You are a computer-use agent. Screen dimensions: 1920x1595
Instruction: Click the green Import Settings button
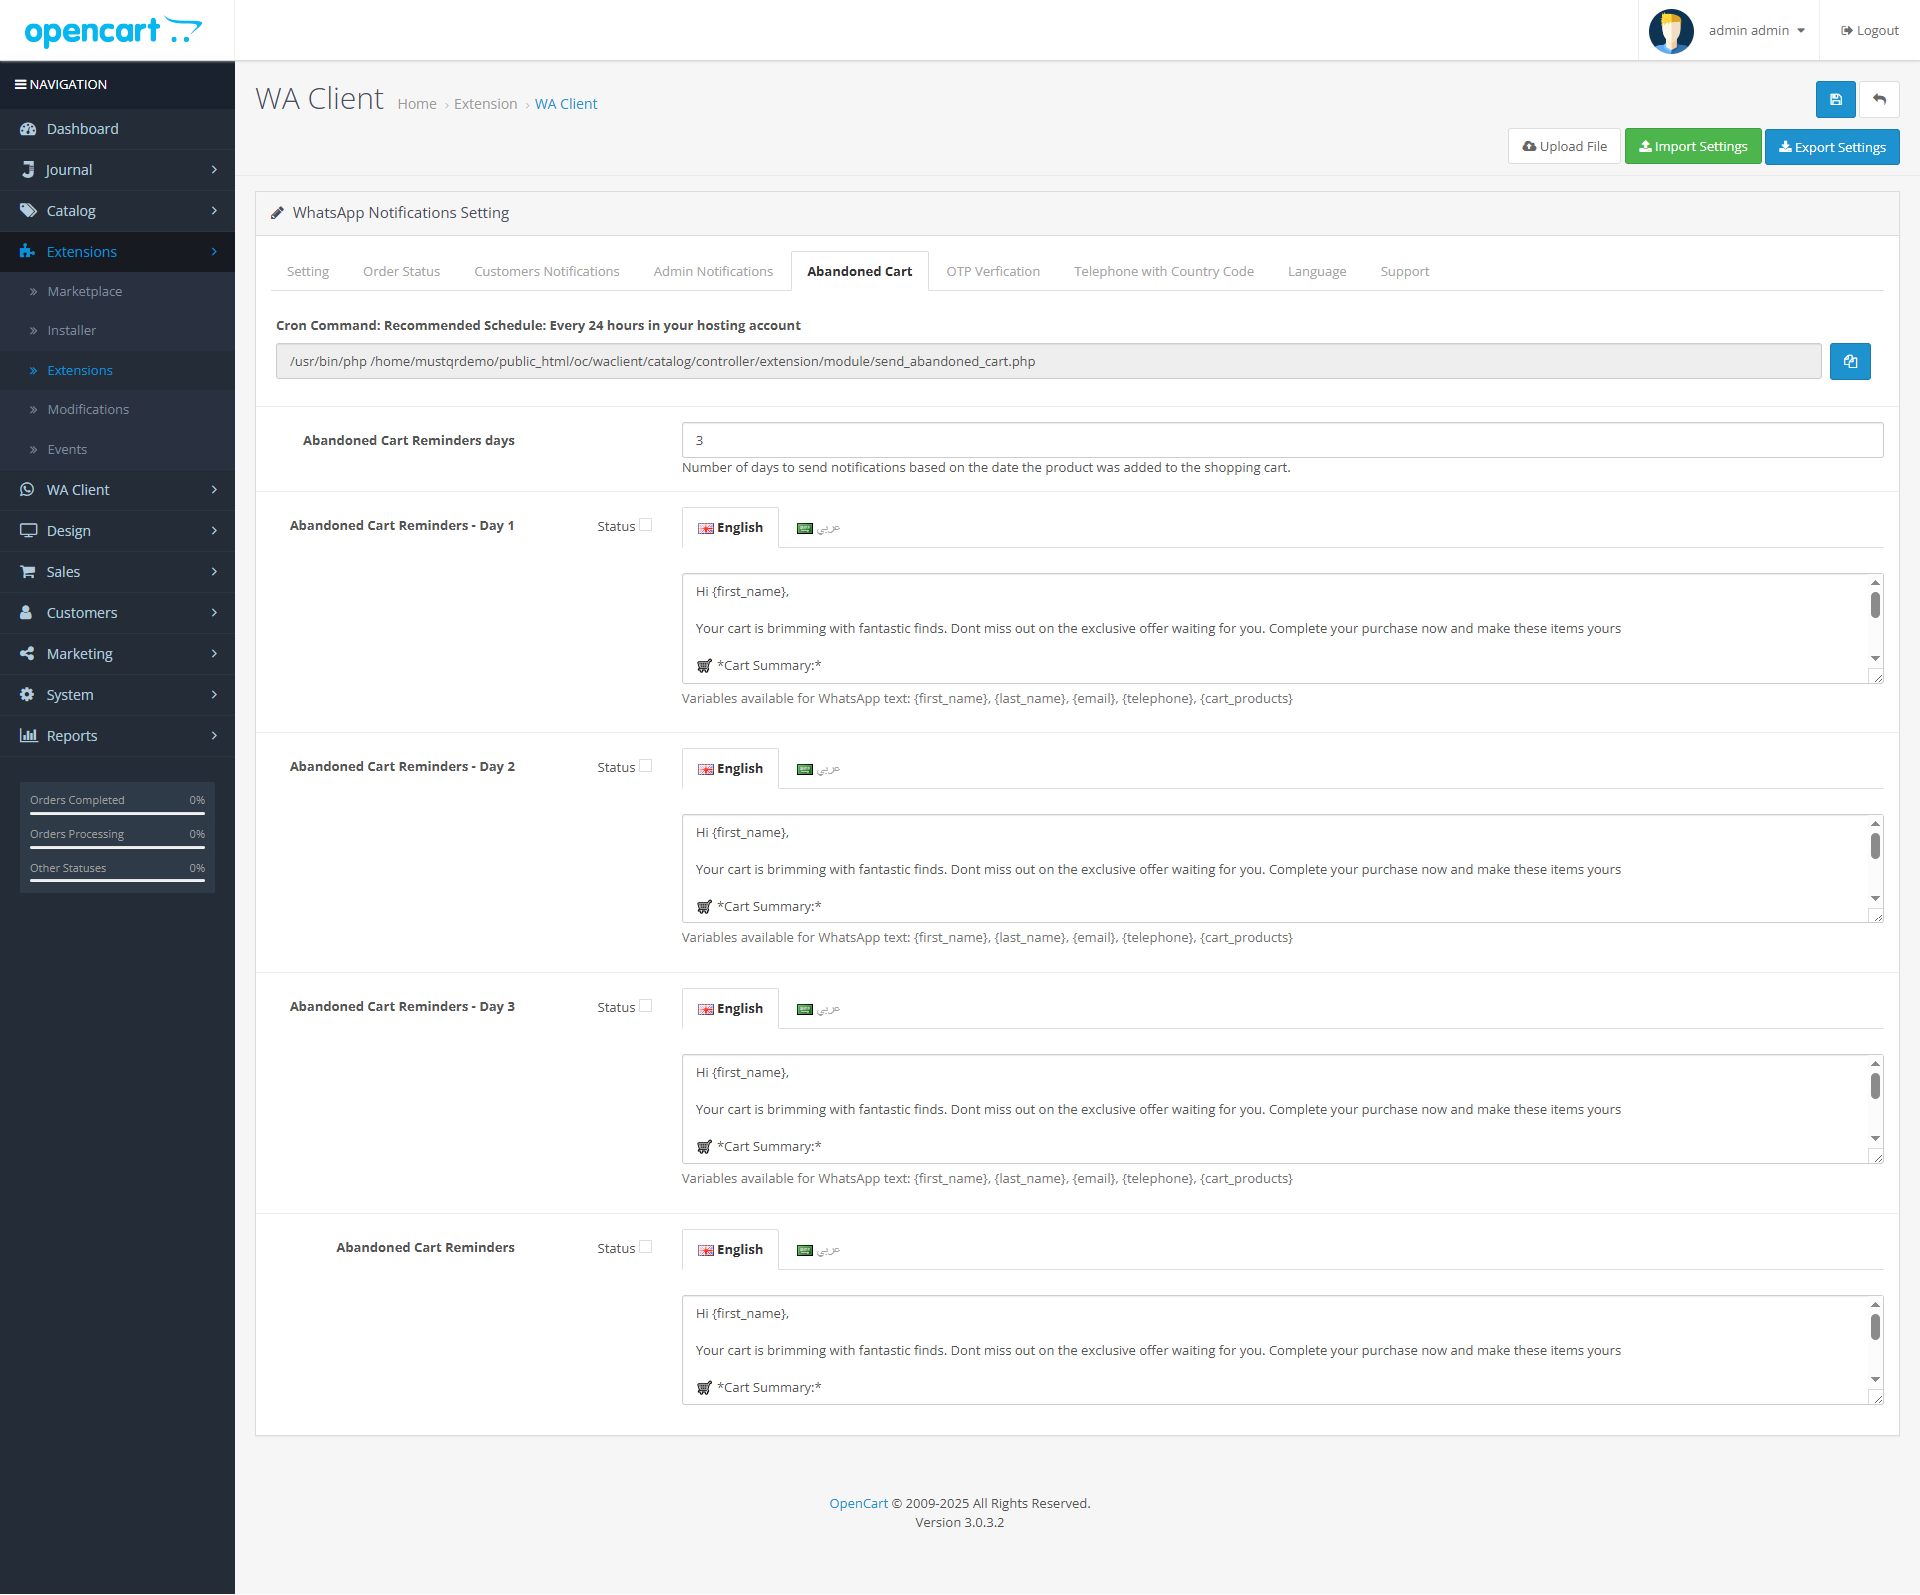coord(1692,147)
